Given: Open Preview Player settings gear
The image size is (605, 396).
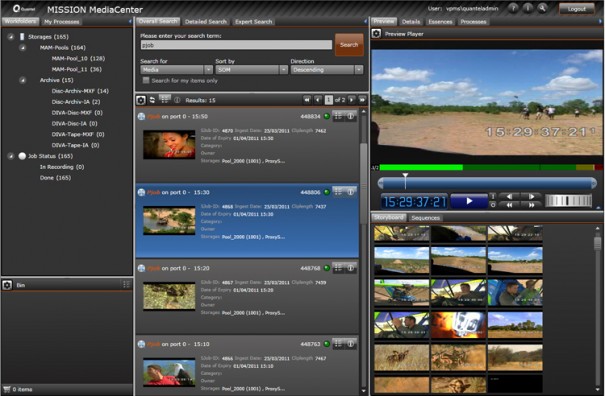Looking at the screenshot, I should (x=376, y=34).
